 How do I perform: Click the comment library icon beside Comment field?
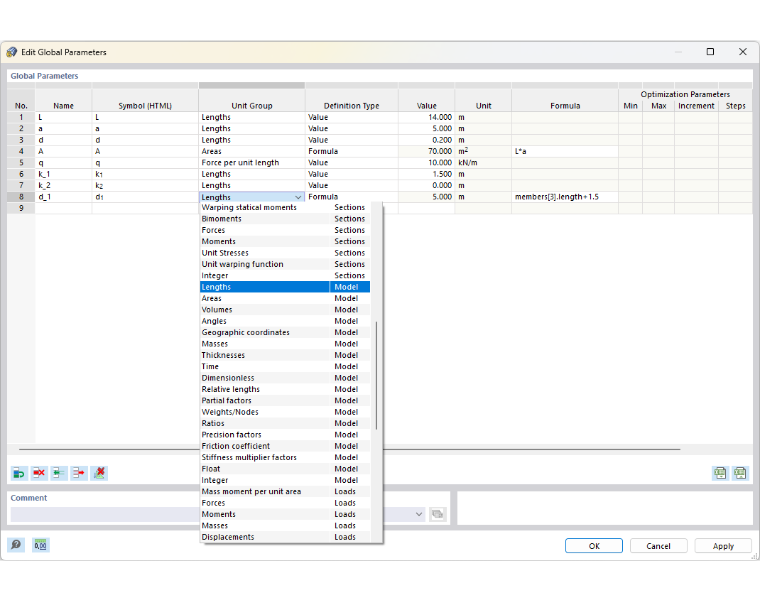pos(437,514)
